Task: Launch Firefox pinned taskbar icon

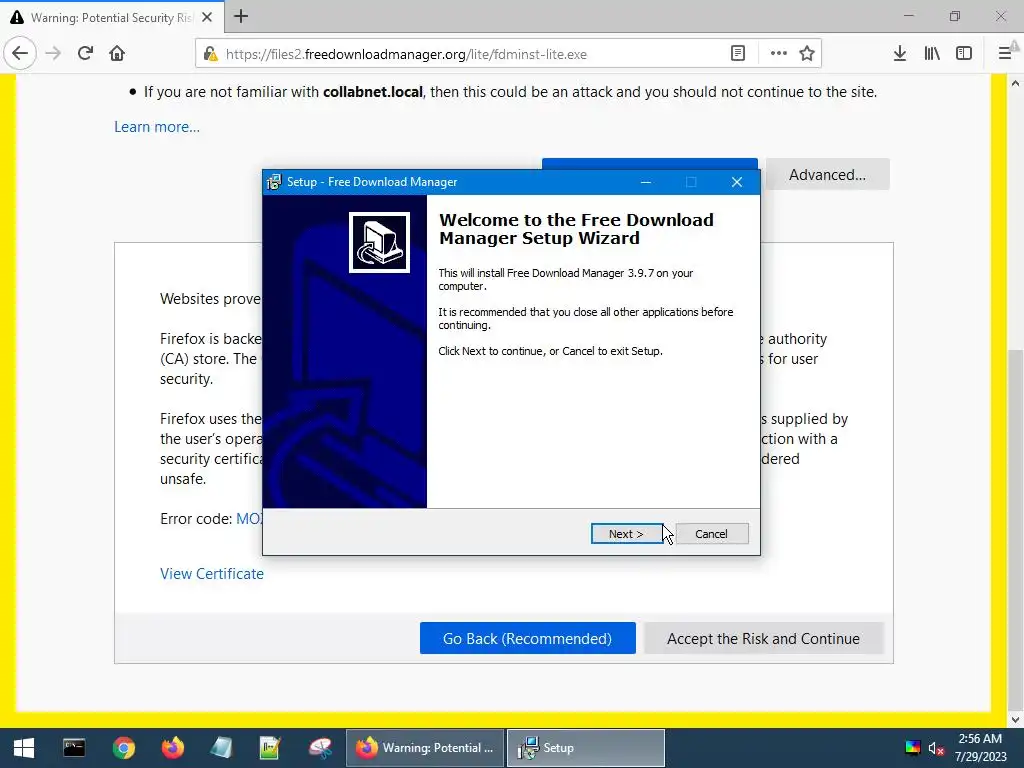Action: 172,748
